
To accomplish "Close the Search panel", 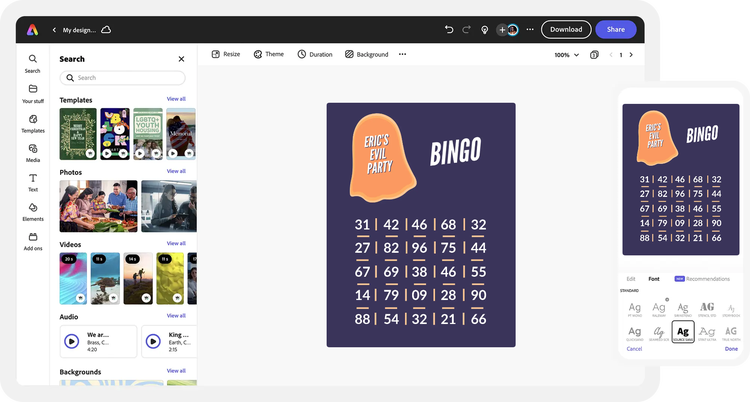I will tap(181, 59).
